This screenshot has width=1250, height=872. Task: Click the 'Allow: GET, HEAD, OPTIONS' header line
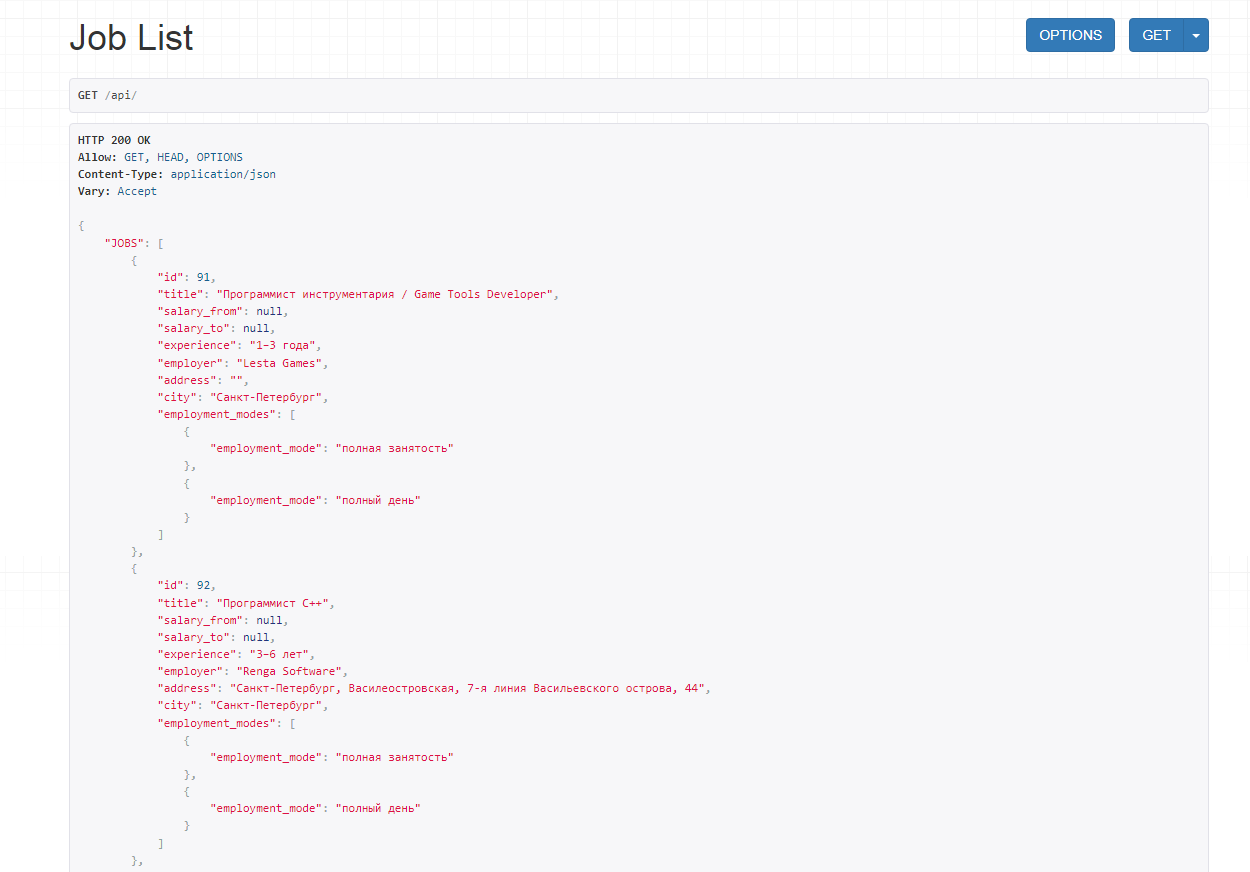pyautogui.click(x=160, y=157)
